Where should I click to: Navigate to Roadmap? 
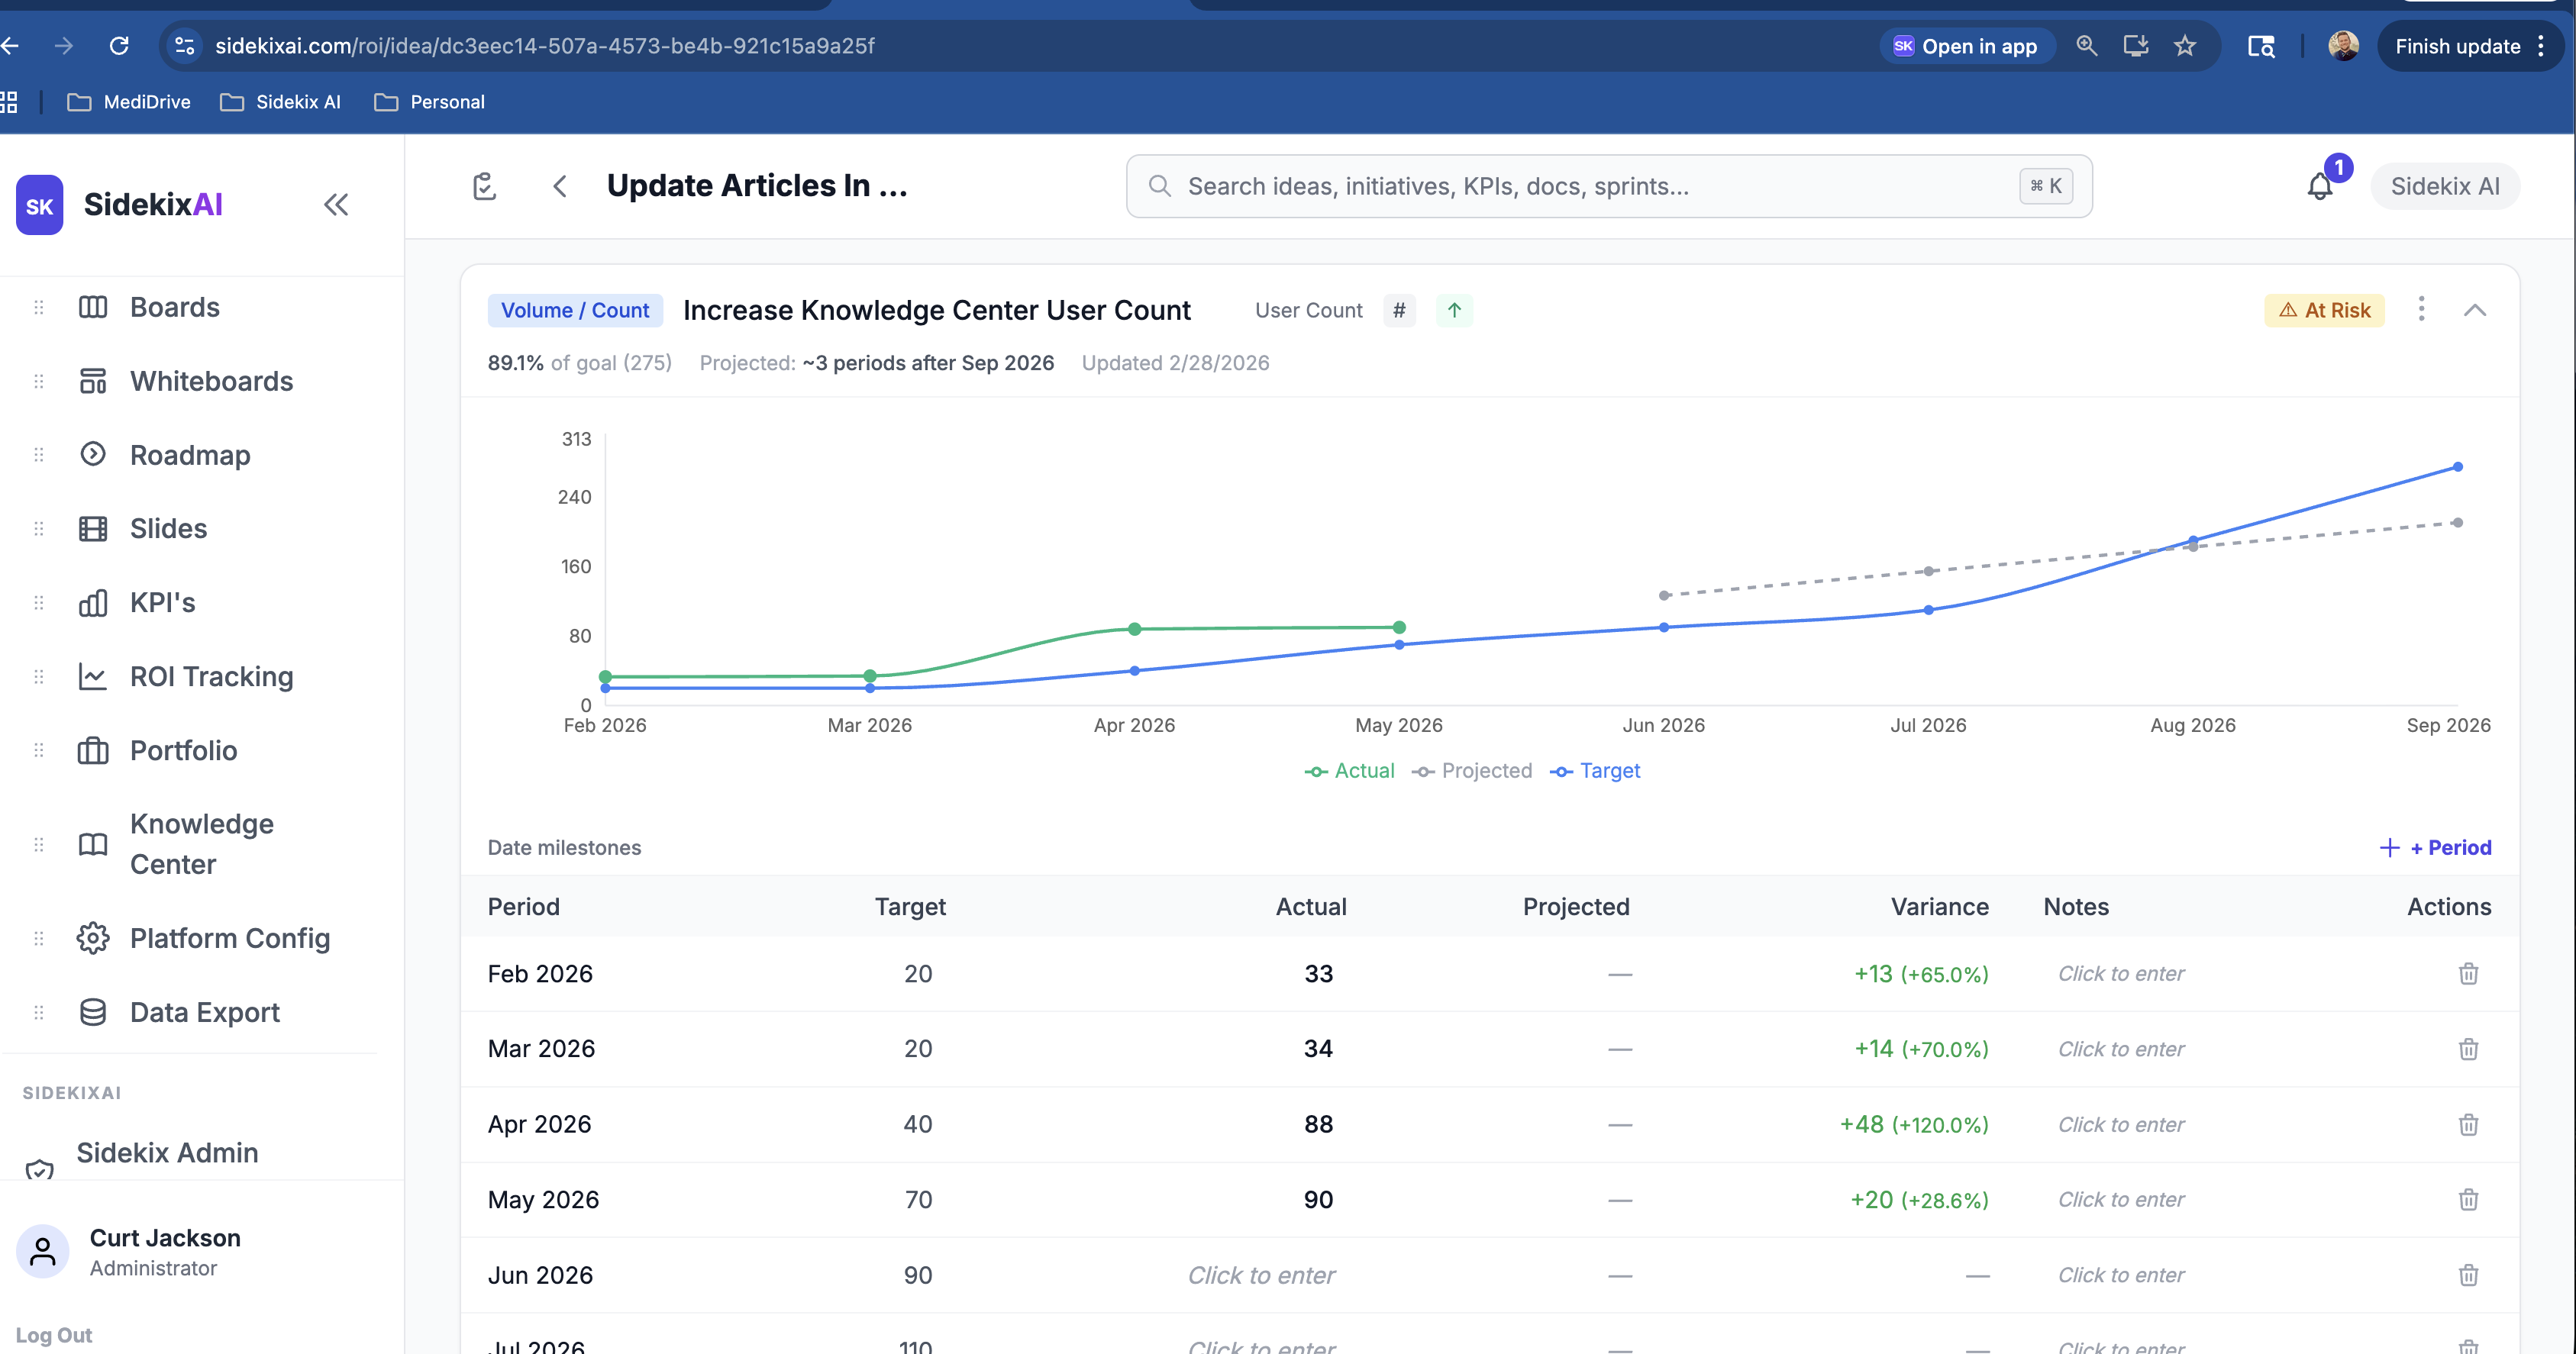pos(190,455)
